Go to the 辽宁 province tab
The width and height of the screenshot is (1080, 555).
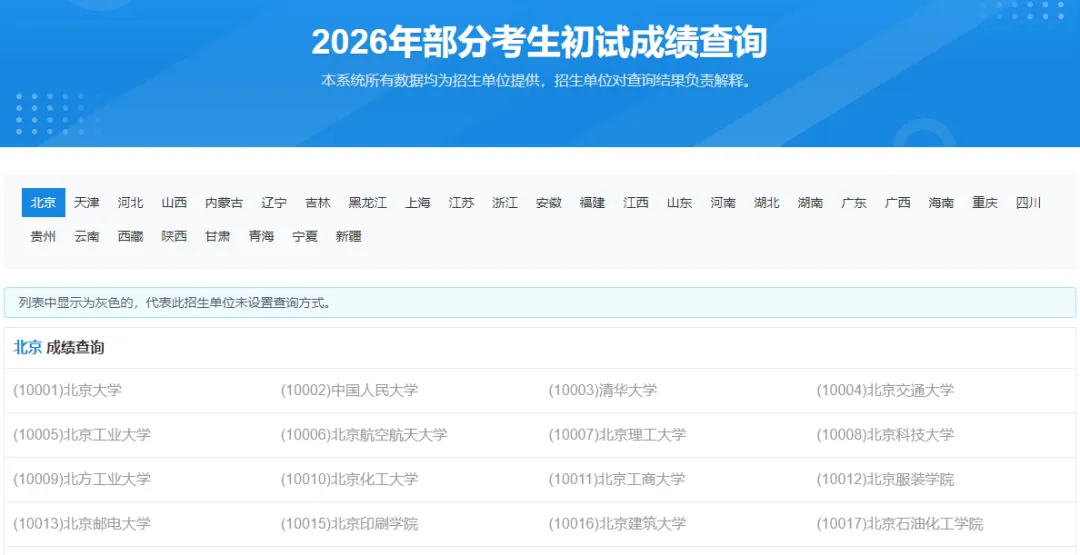pyautogui.click(x=274, y=202)
